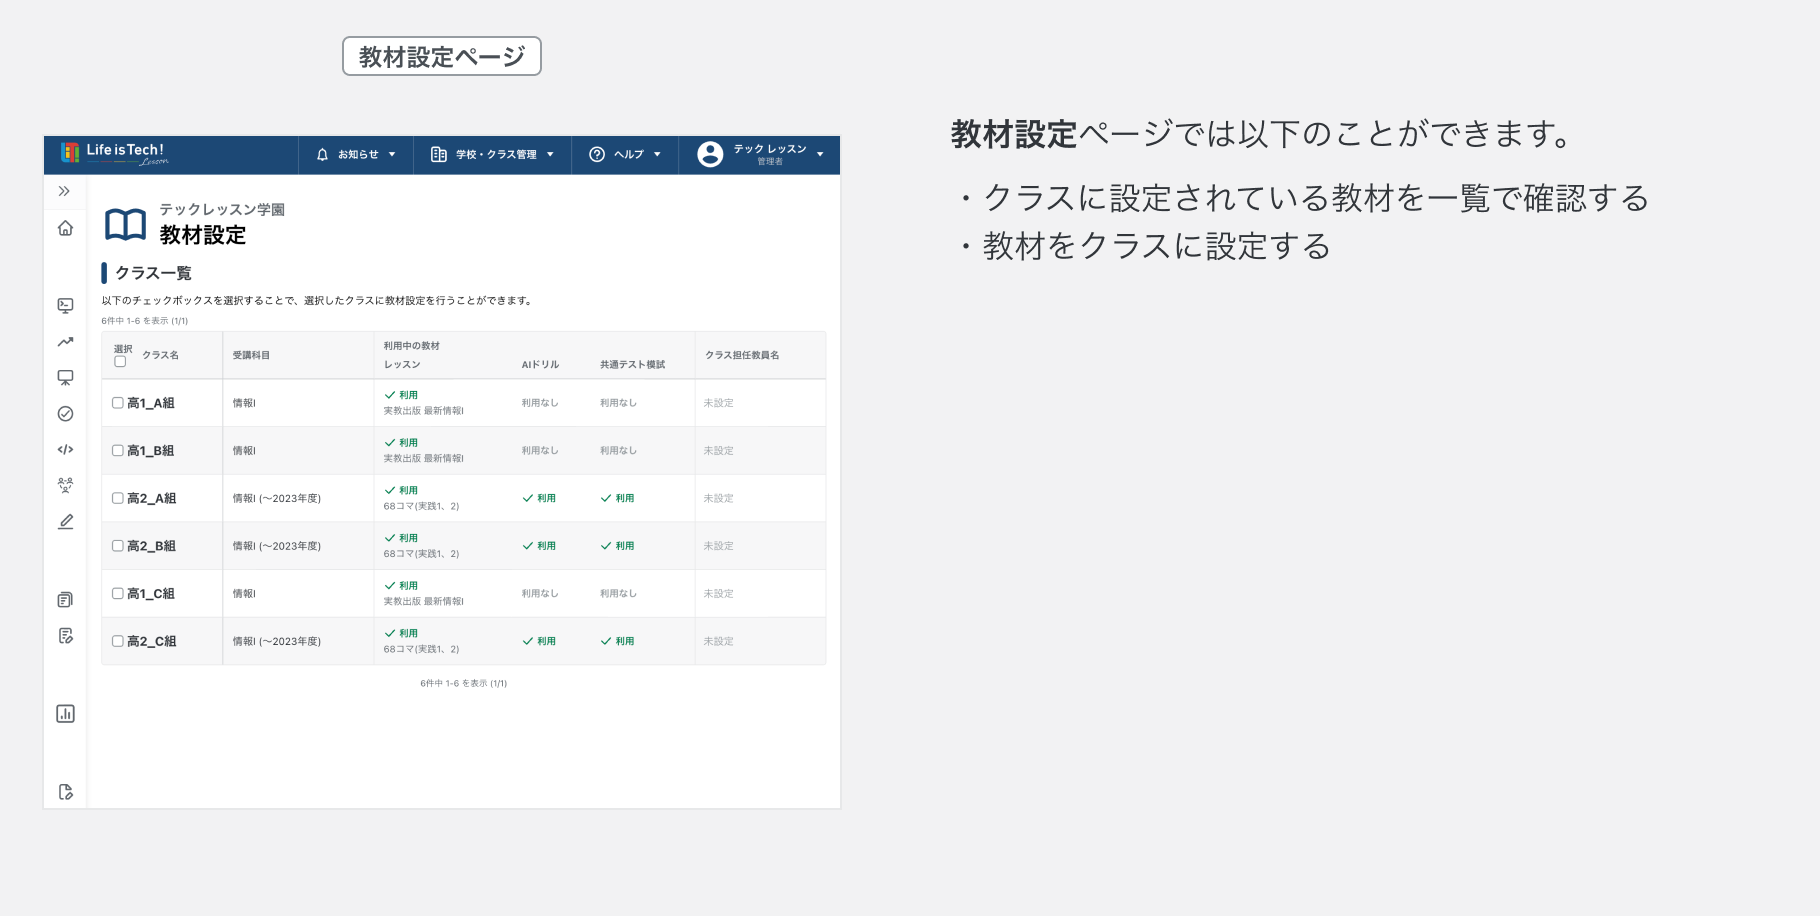Click the 受講科目 column header
Image resolution: width=1820 pixels, height=916 pixels.
251,355
